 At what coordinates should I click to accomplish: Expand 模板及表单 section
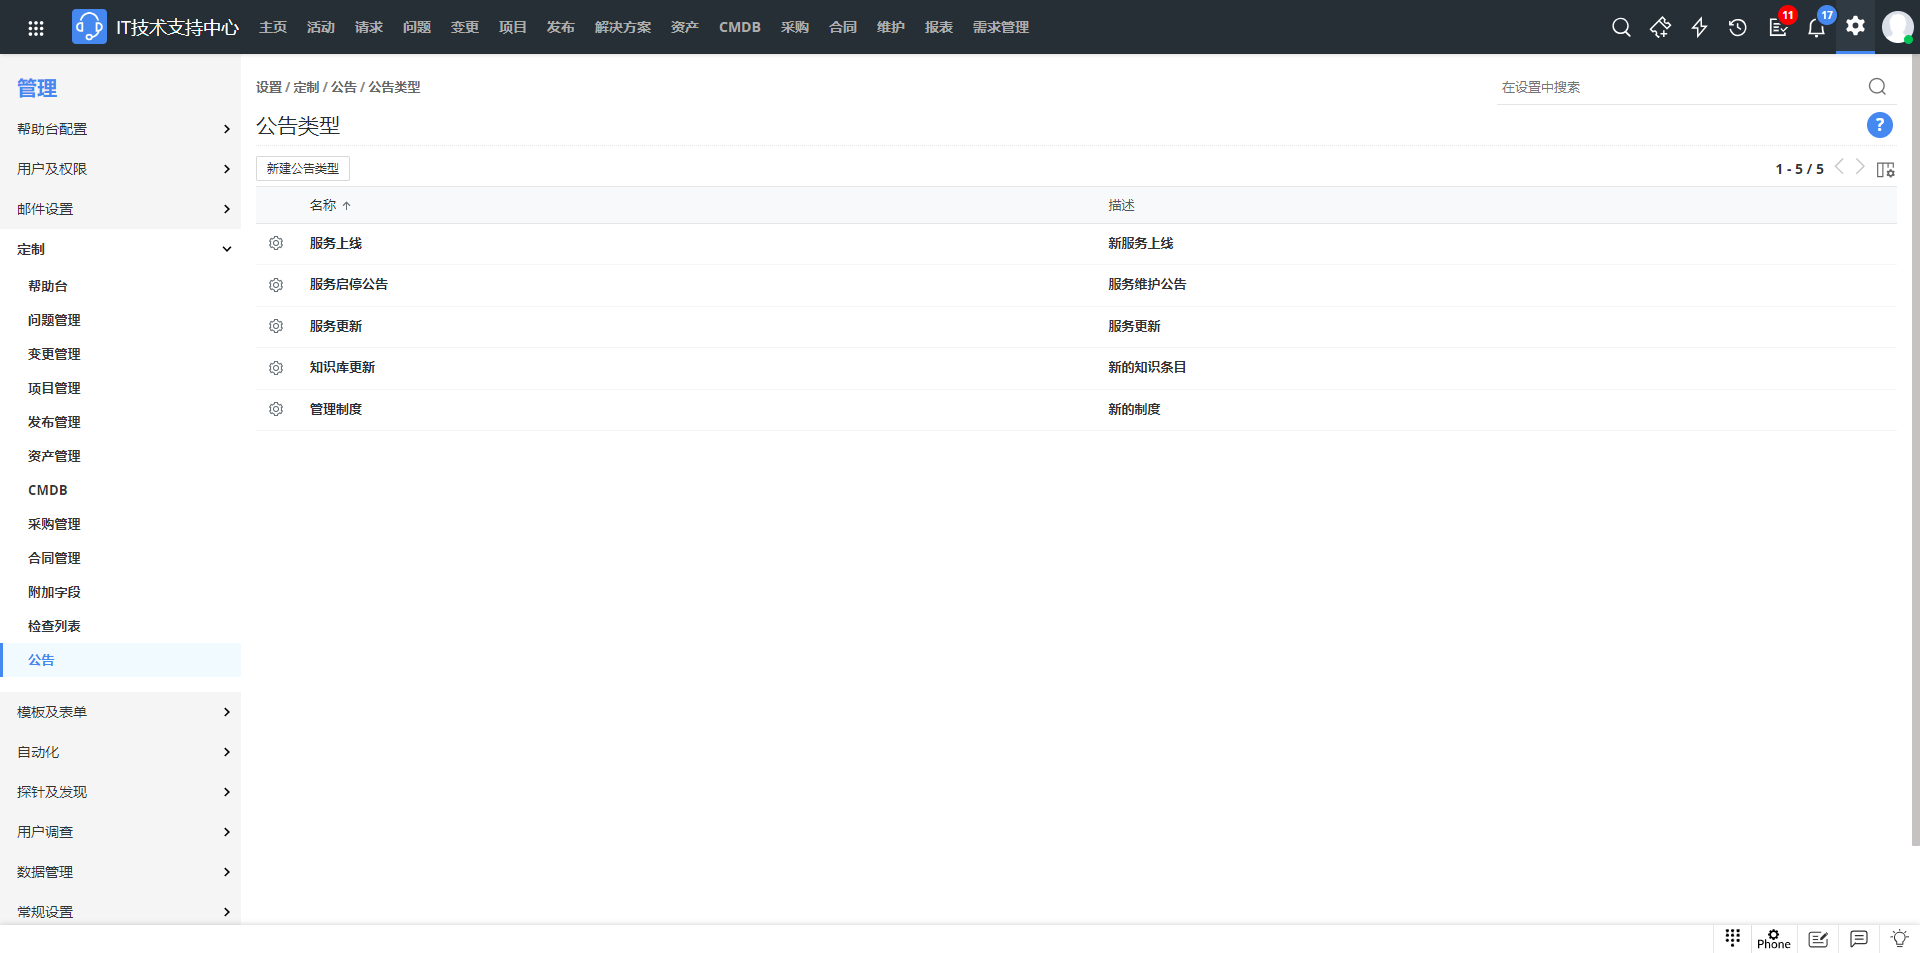point(120,712)
